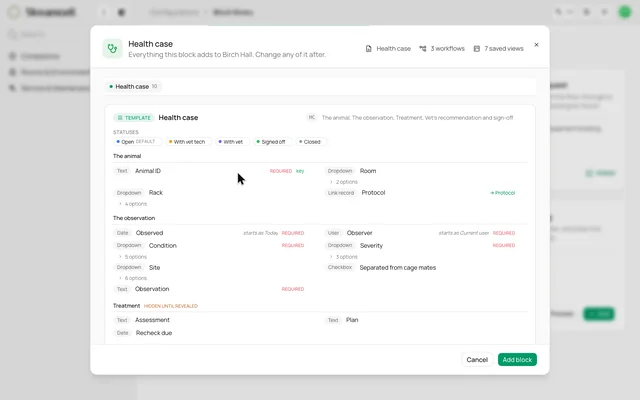
Task: Click the User type badge beside Observer
Action: [333, 233]
